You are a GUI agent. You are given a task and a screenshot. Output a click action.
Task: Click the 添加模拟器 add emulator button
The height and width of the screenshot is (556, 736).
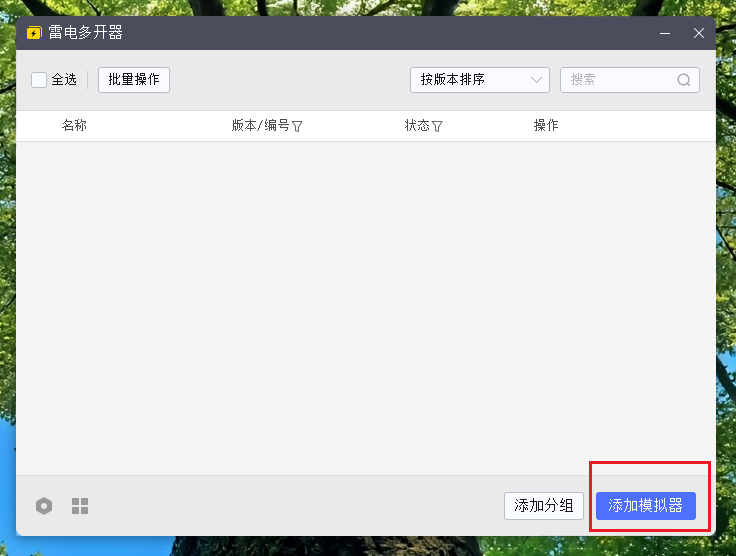click(646, 506)
